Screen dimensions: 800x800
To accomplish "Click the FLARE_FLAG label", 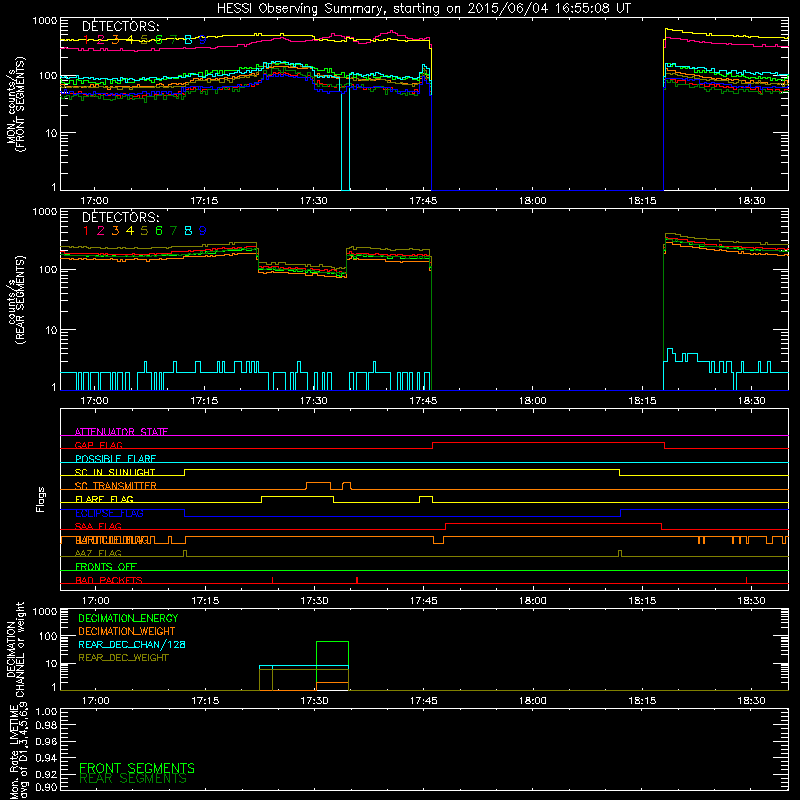I will [x=104, y=499].
